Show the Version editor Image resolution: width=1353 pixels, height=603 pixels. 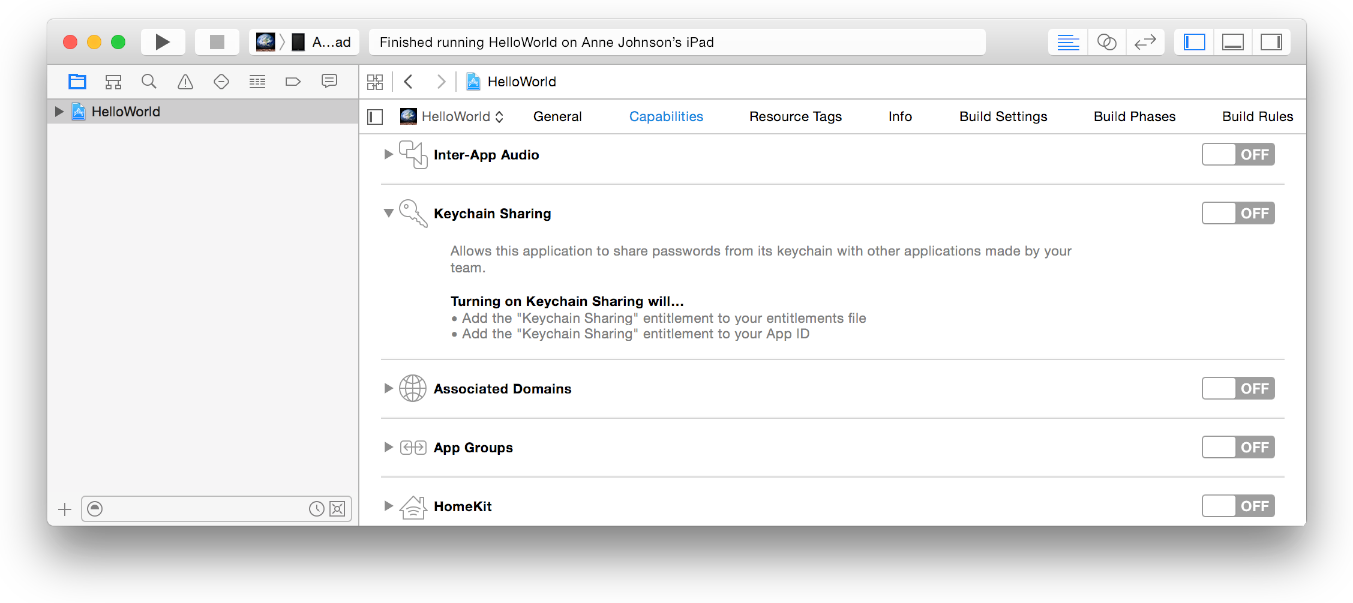(x=1145, y=42)
